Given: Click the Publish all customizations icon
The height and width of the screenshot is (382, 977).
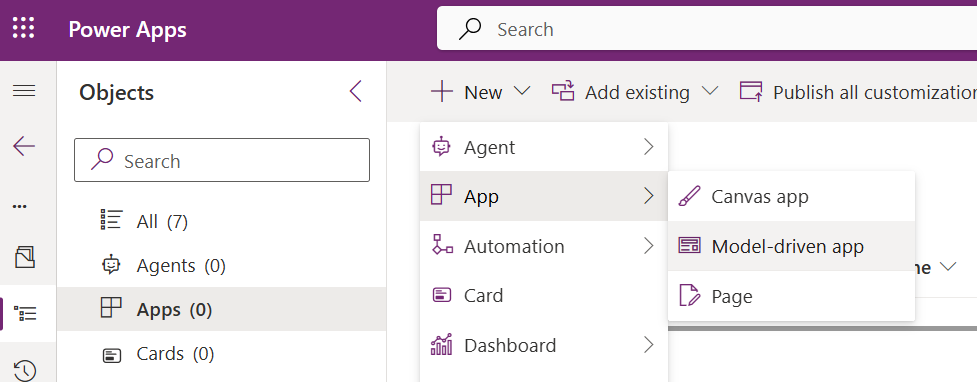Looking at the screenshot, I should click(751, 92).
